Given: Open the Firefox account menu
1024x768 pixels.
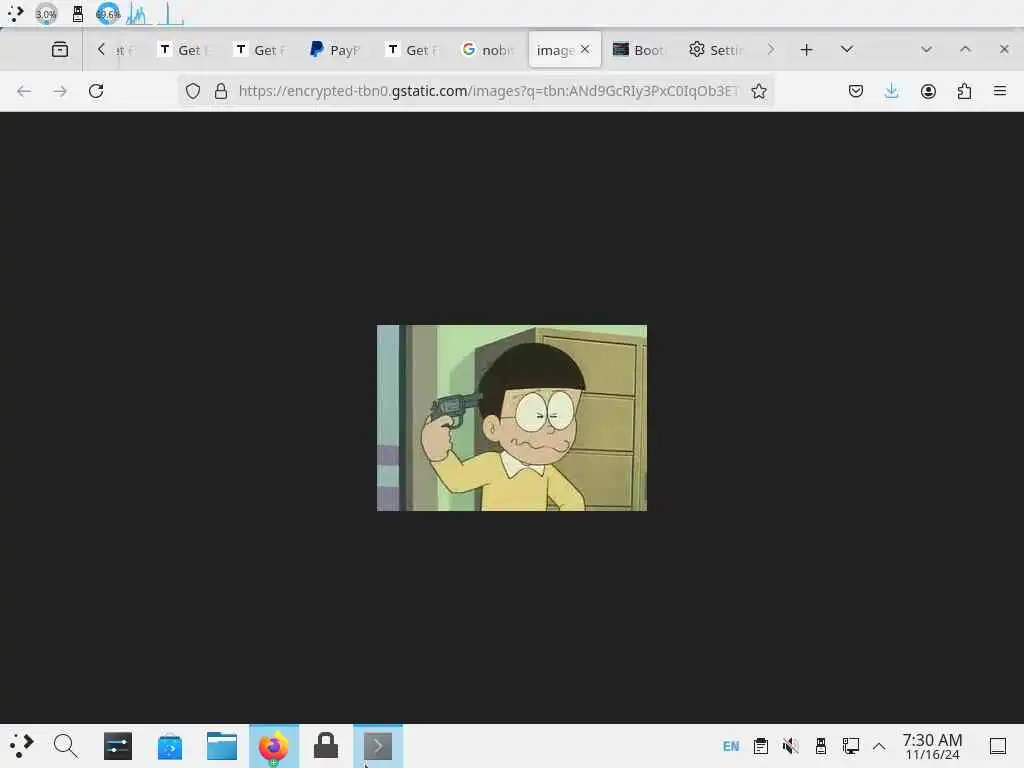Looking at the screenshot, I should point(928,91).
